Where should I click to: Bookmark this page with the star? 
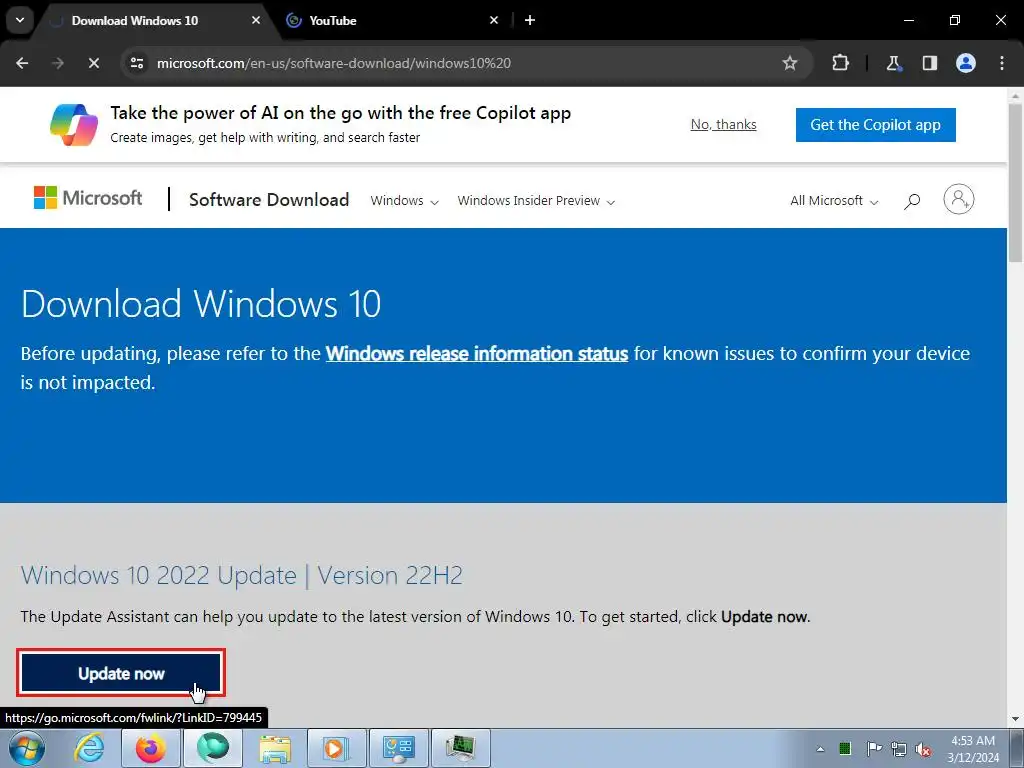click(x=790, y=63)
